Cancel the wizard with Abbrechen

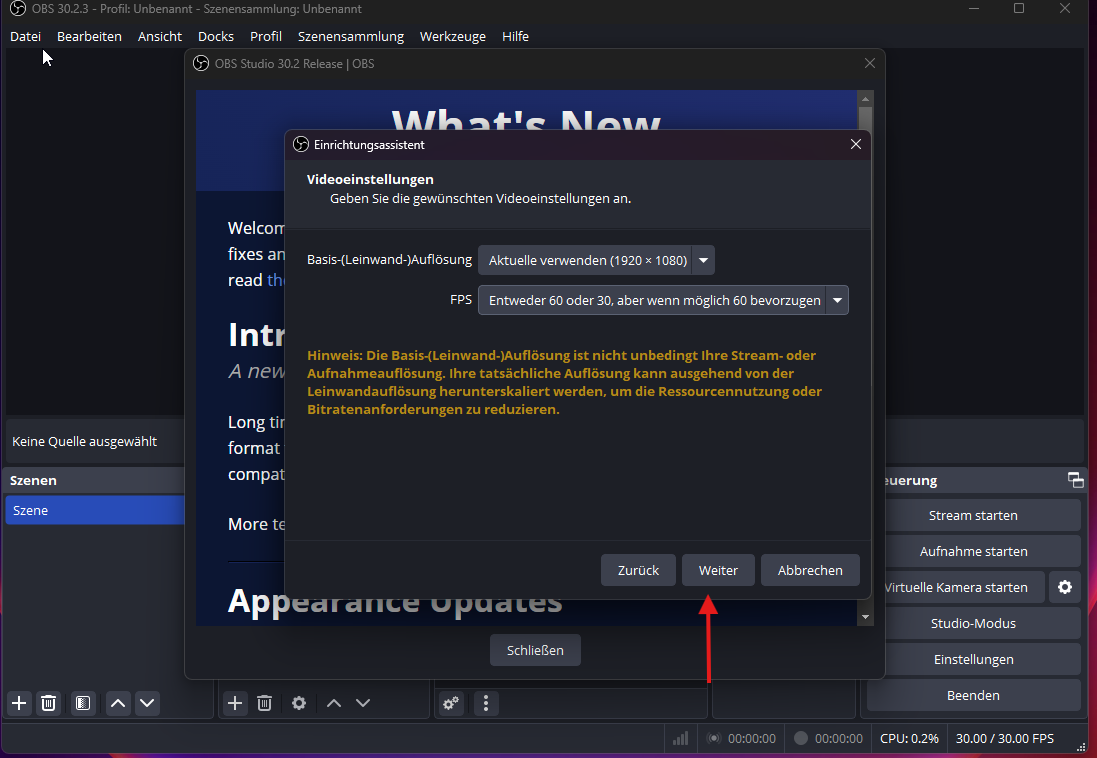(810, 570)
